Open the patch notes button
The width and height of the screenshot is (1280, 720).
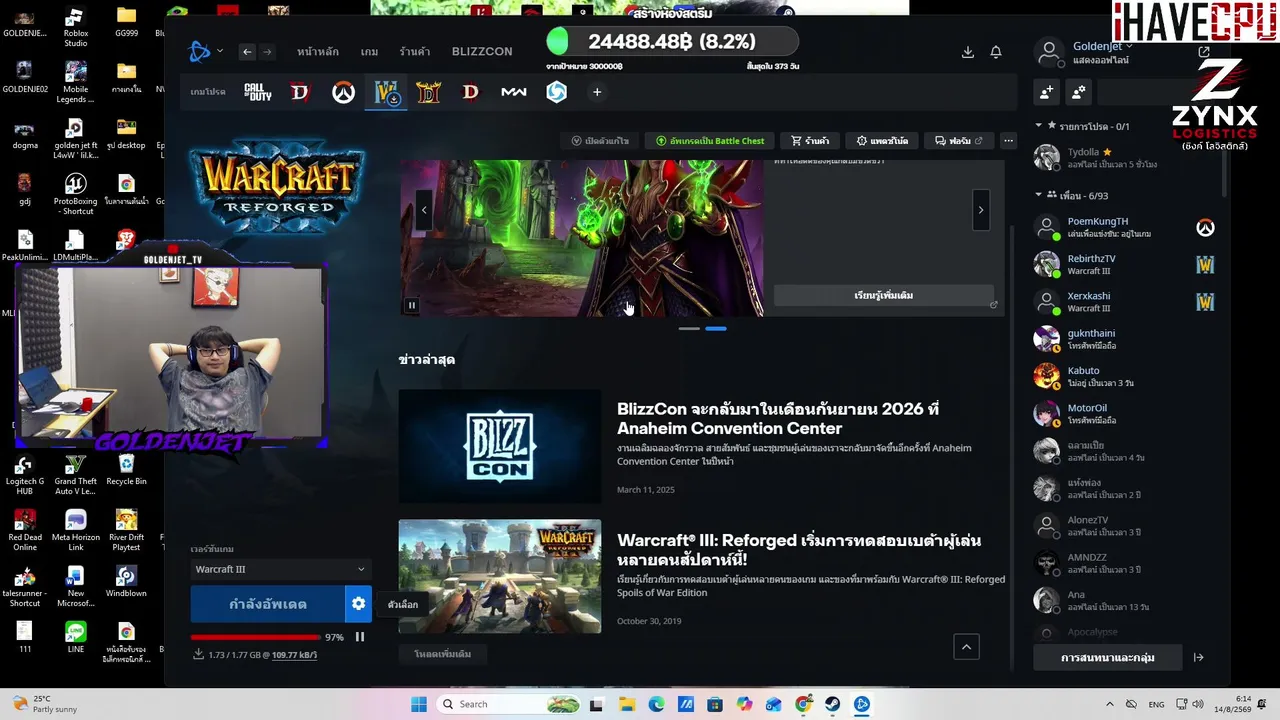click(882, 141)
